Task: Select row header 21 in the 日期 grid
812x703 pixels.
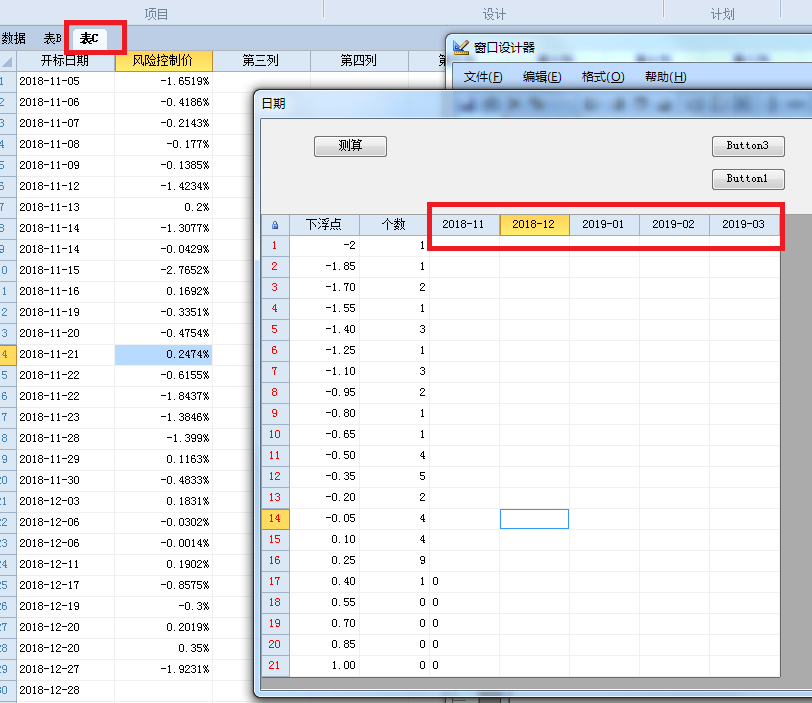Action: 275,666
